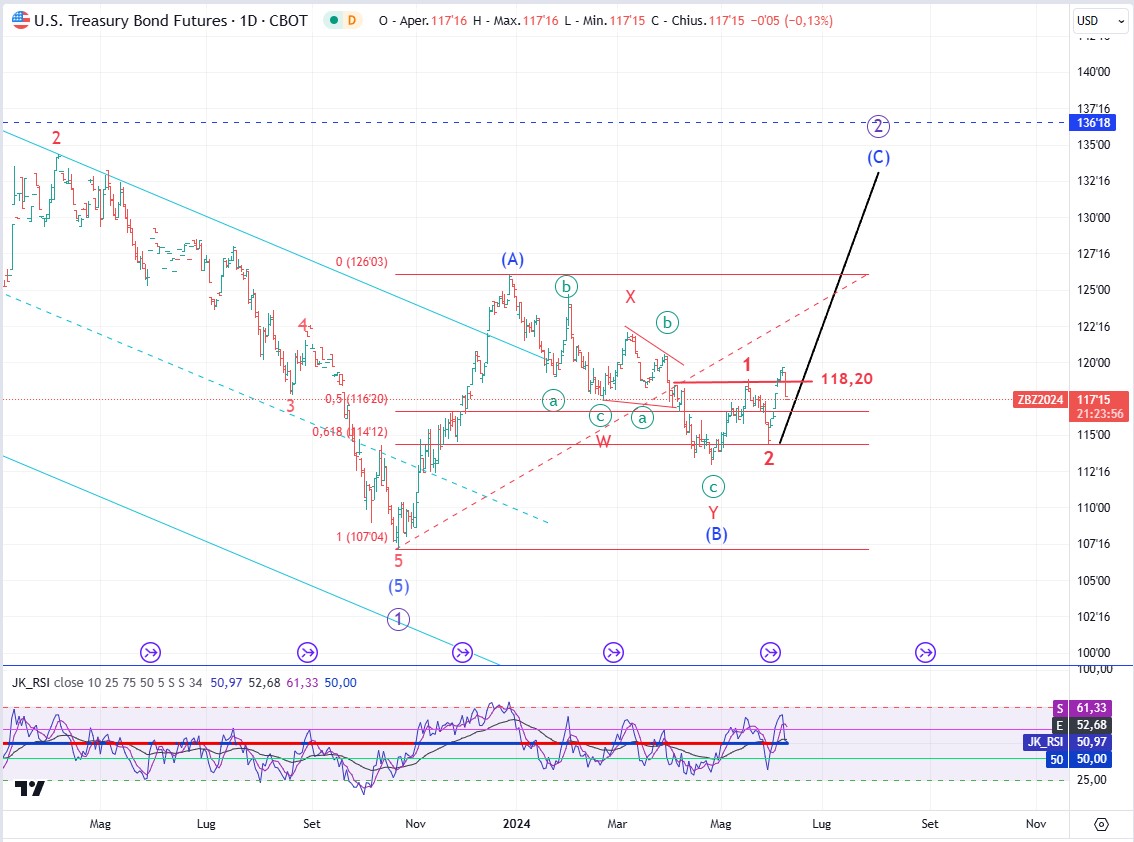Click the contract event marker above Set 2024

coord(926,652)
